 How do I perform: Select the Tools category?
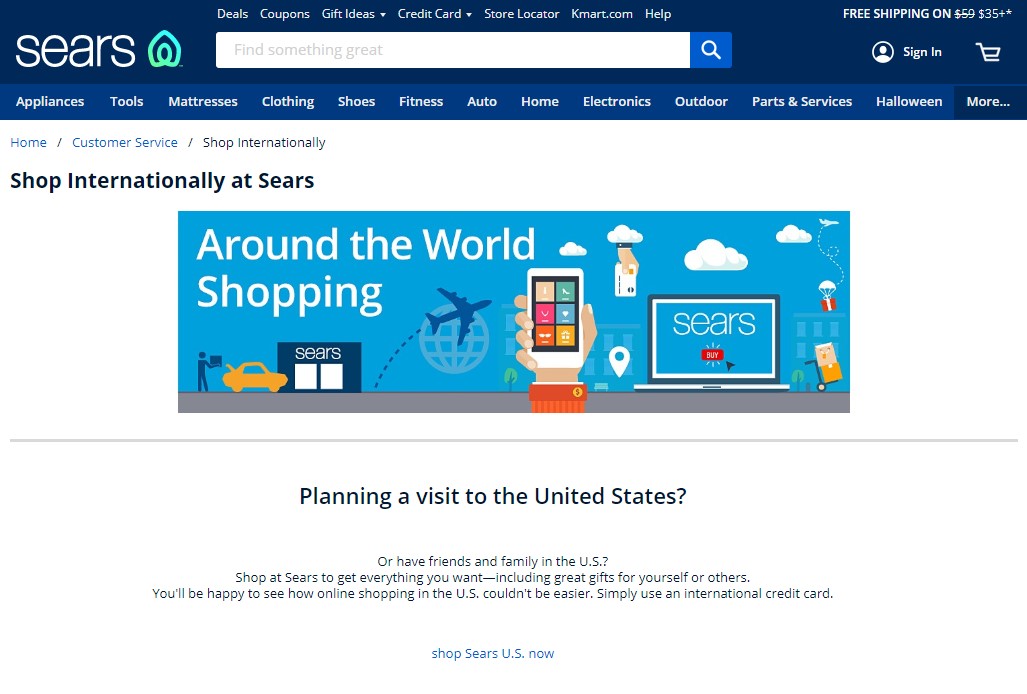(x=126, y=101)
